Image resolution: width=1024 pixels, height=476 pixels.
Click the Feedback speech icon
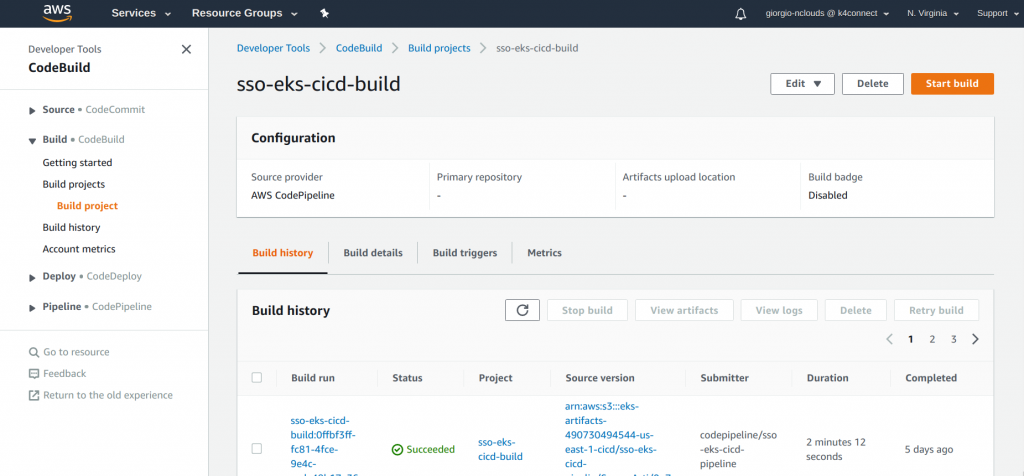tap(34, 373)
